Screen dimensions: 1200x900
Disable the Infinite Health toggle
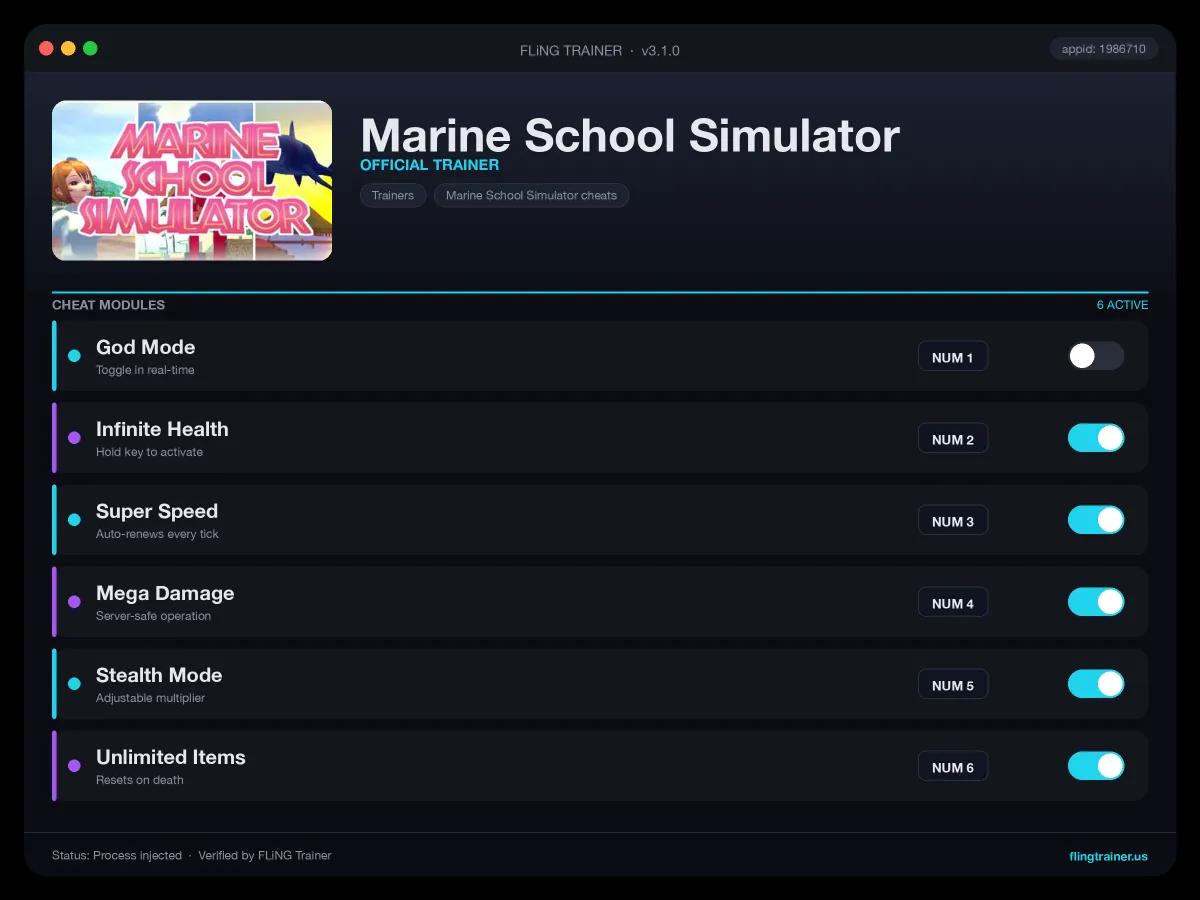click(x=1096, y=438)
